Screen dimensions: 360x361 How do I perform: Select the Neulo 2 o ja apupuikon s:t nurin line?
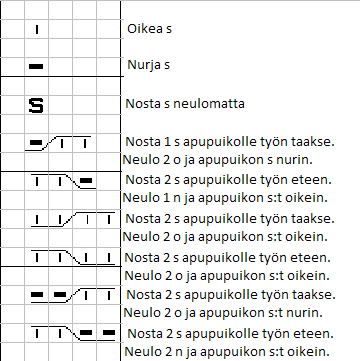[223, 313]
